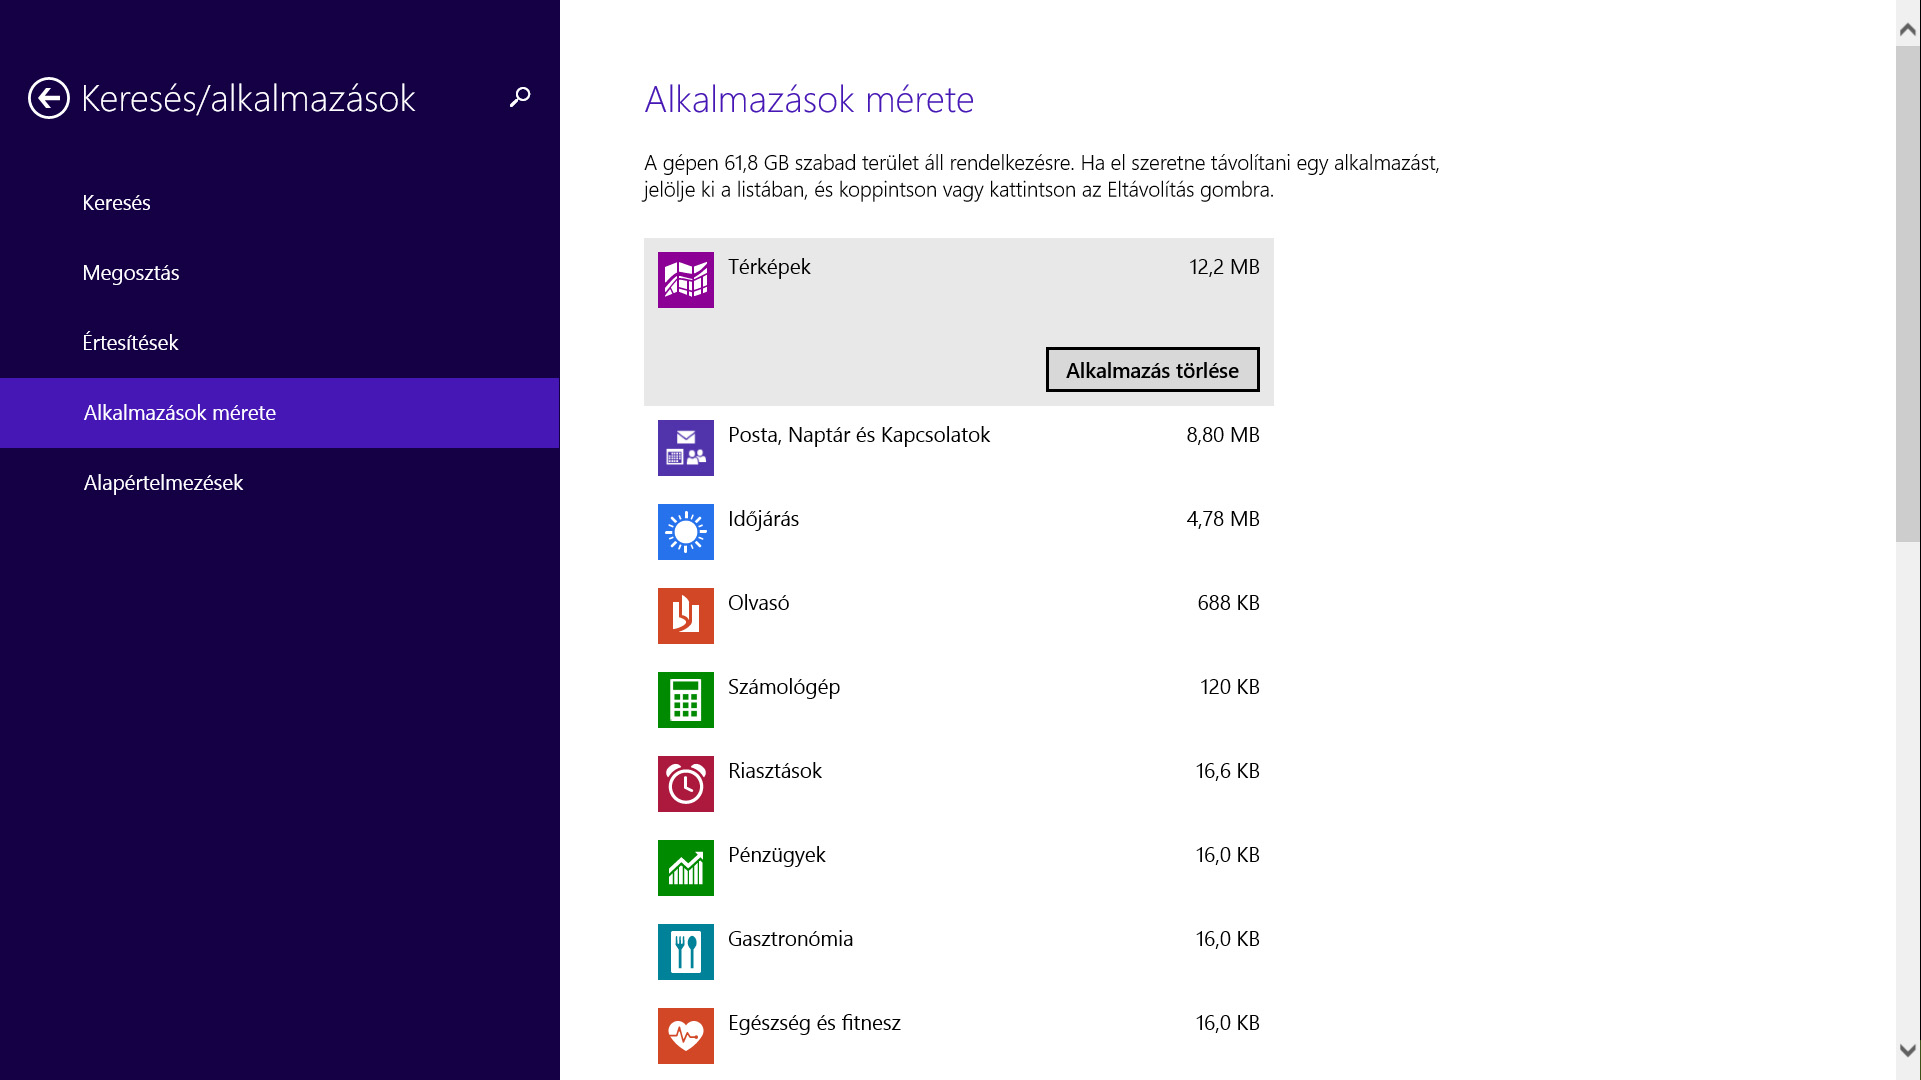1921x1080 pixels.
Task: Click the Riasztások alarm clock icon
Action: point(685,784)
